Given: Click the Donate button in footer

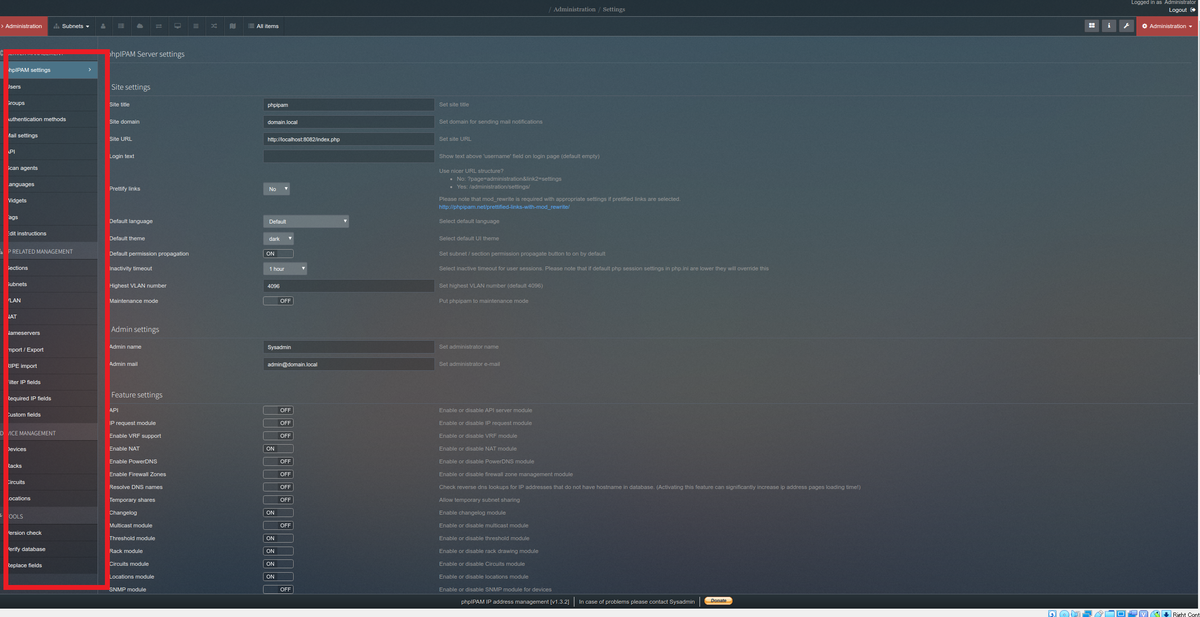Looking at the screenshot, I should [718, 601].
